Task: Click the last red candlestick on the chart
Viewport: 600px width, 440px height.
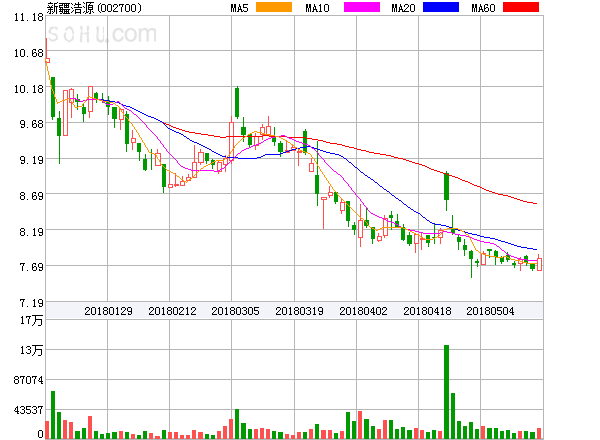Action: (x=539, y=264)
